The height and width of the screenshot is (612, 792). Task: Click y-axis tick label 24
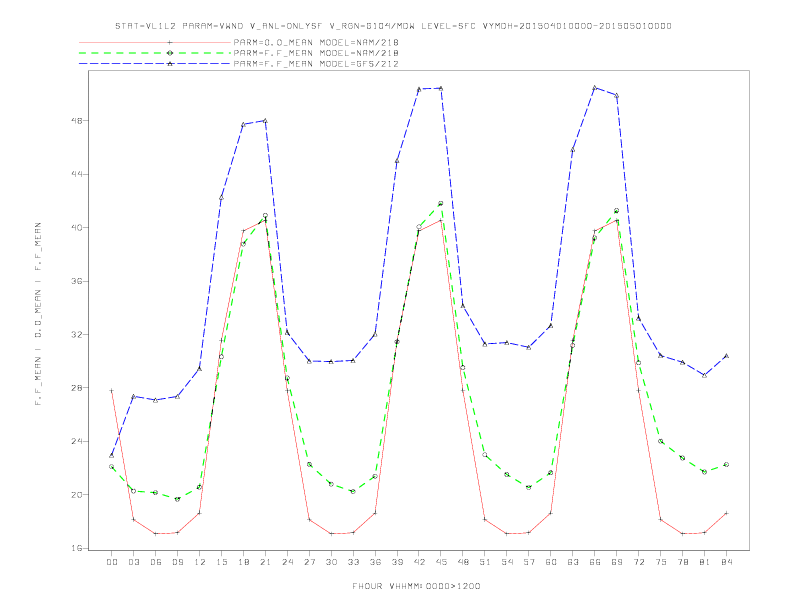(x=79, y=441)
